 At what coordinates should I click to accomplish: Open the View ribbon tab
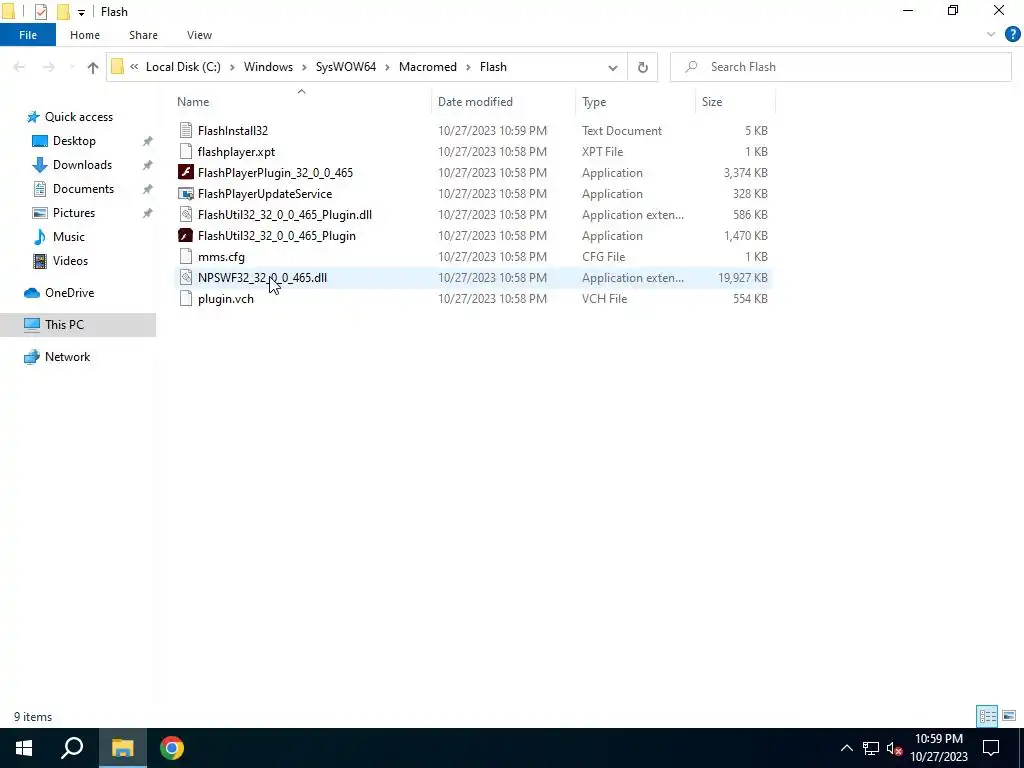(199, 35)
